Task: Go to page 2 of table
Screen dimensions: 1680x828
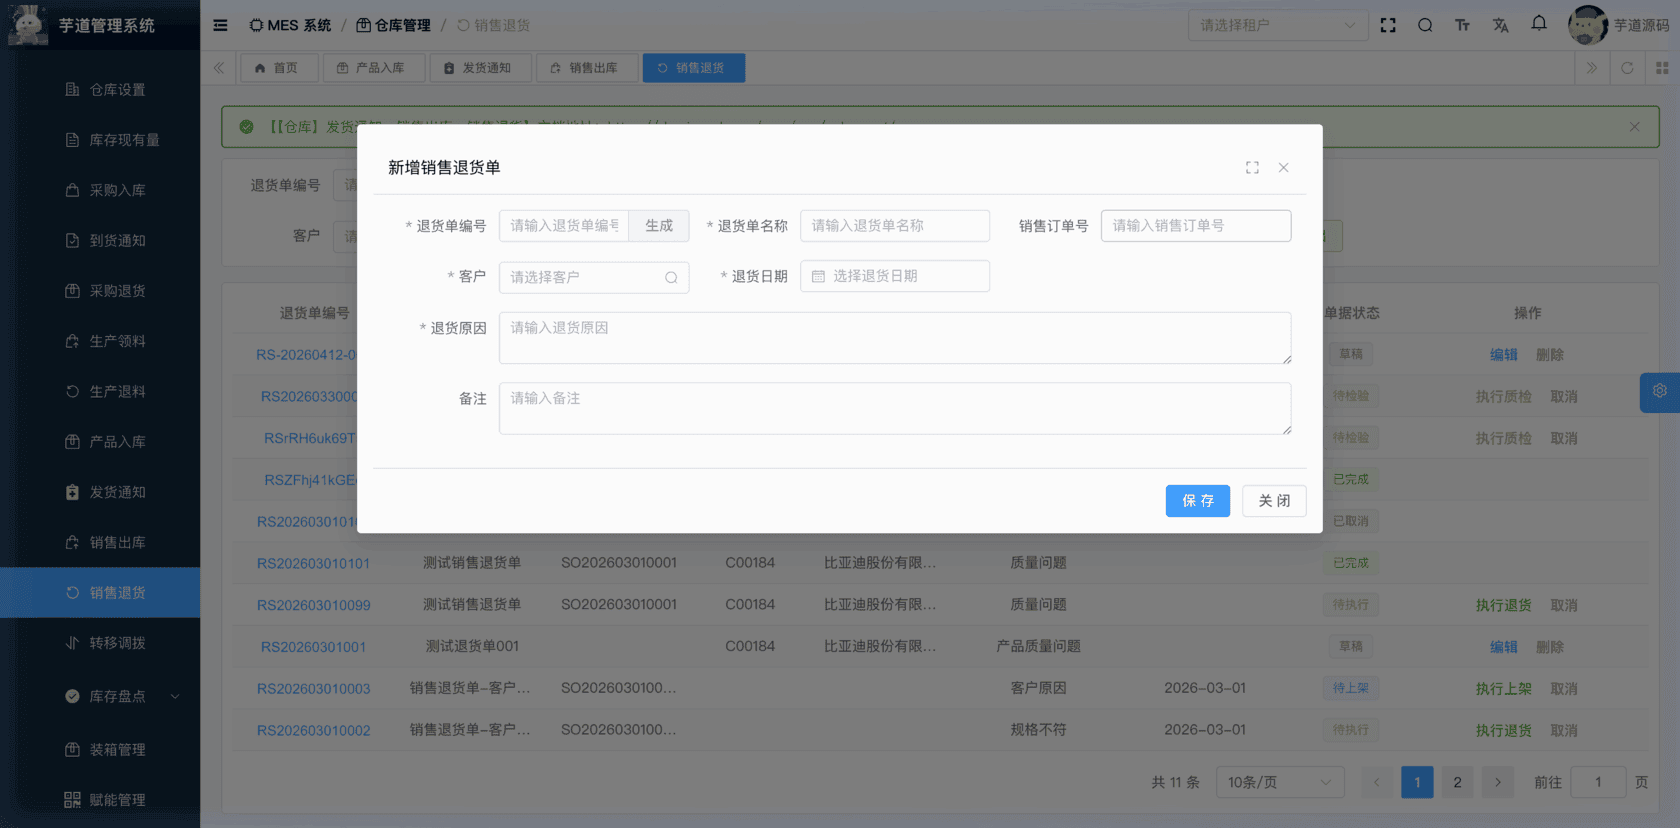Action: (1457, 782)
